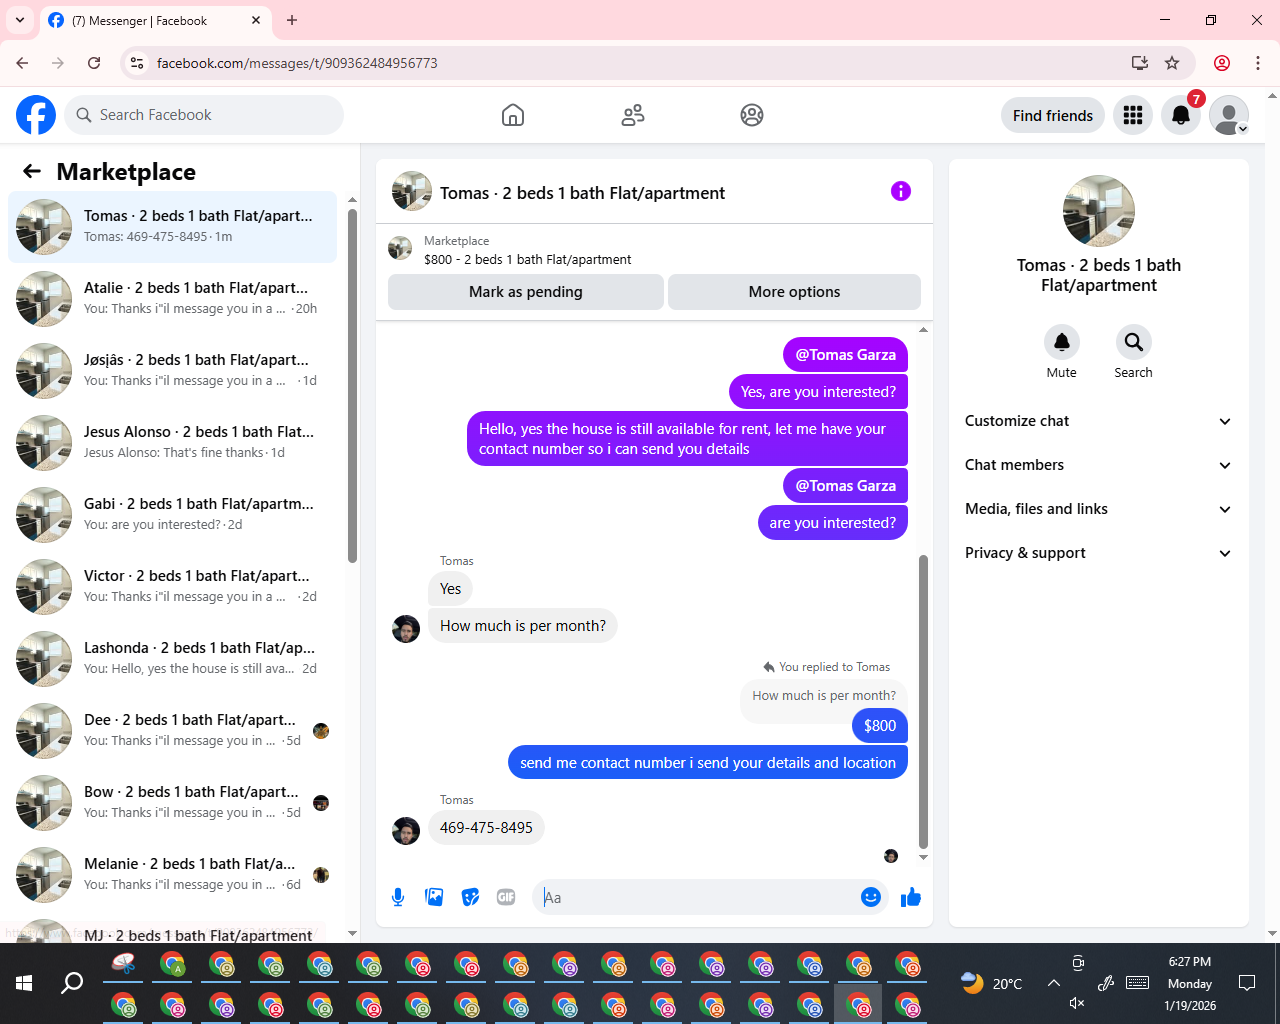Show hidden system tray icons
Image resolution: width=1280 pixels, height=1024 pixels.
1054,983
